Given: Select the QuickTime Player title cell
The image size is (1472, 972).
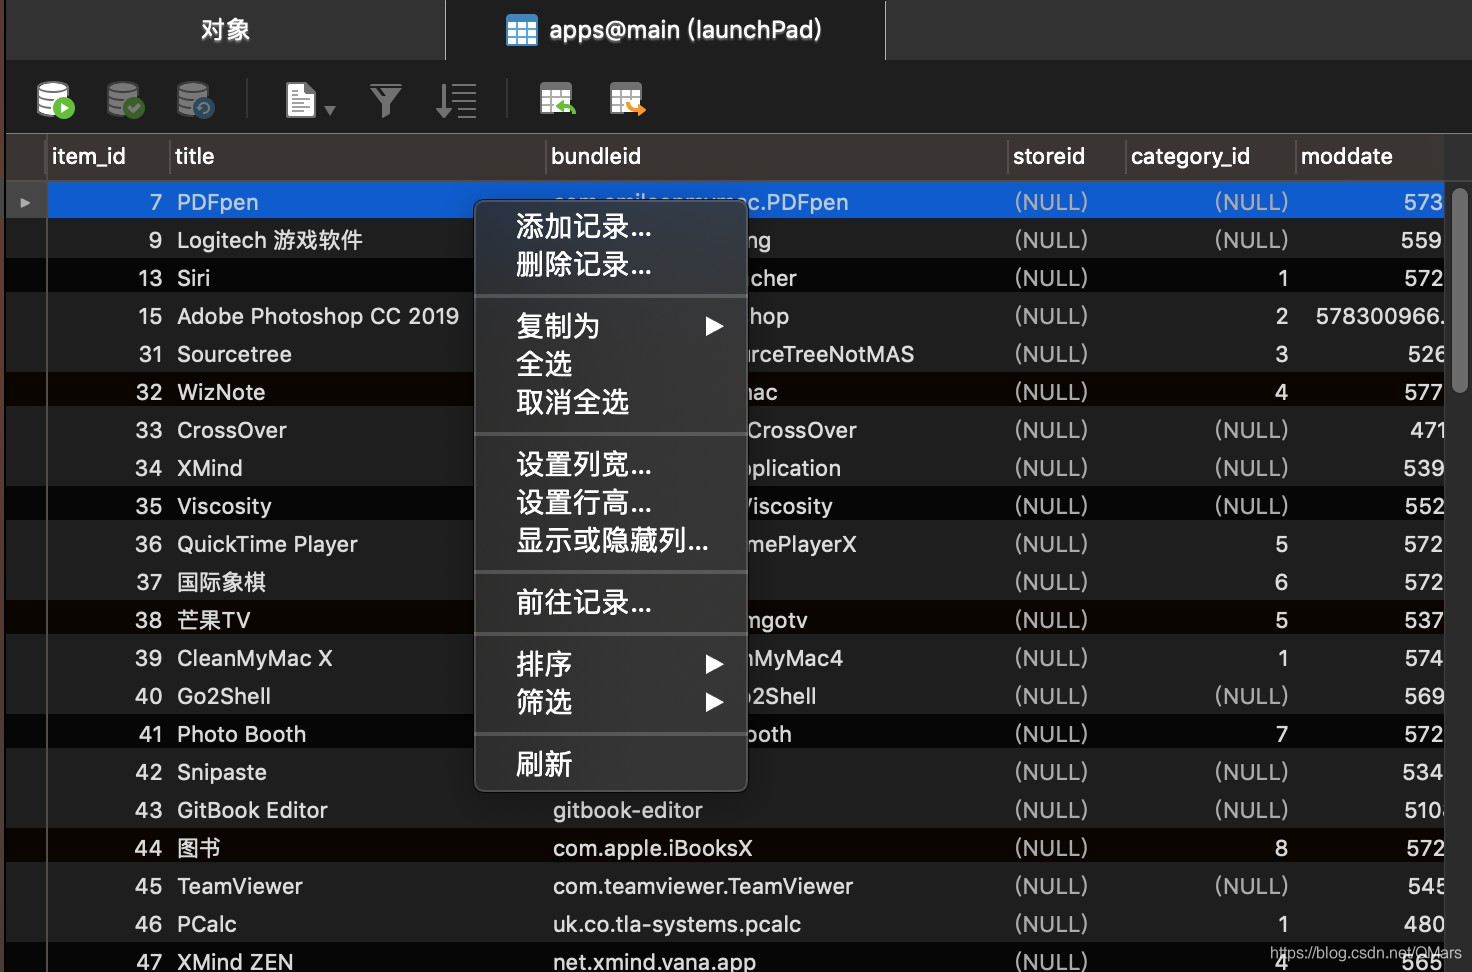Looking at the screenshot, I should point(267,544).
